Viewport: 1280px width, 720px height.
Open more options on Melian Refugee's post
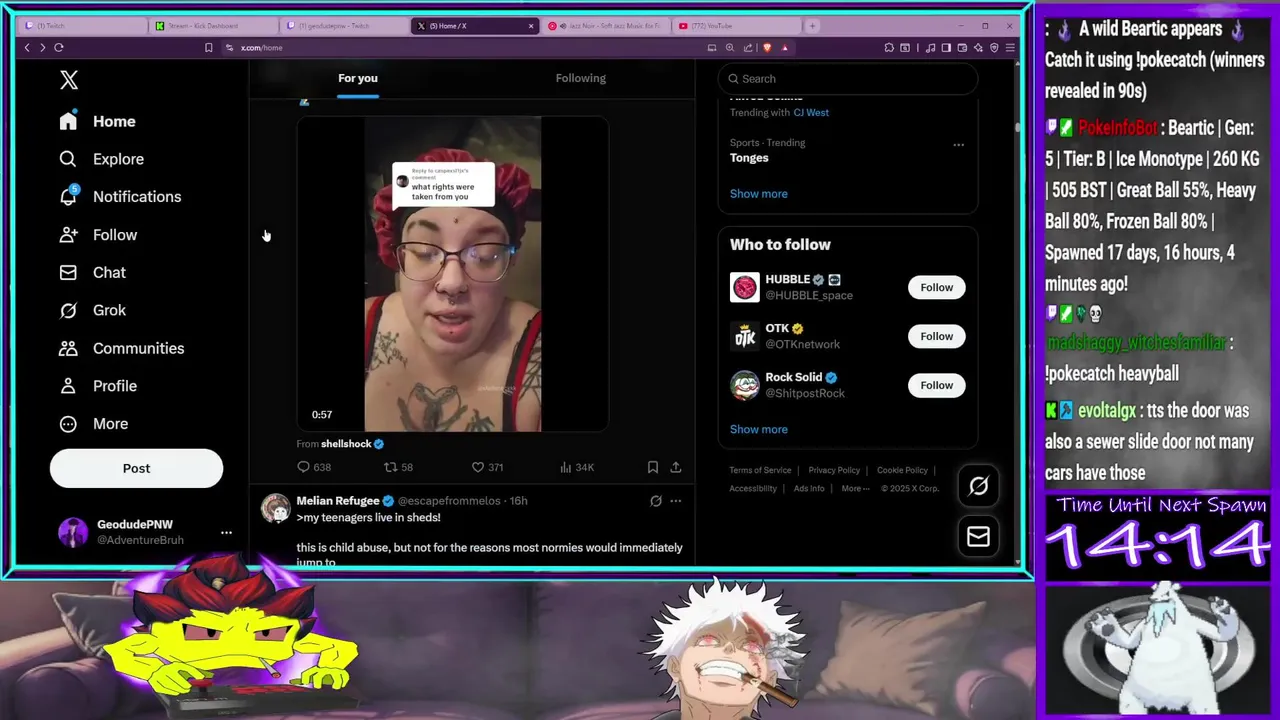[676, 501]
